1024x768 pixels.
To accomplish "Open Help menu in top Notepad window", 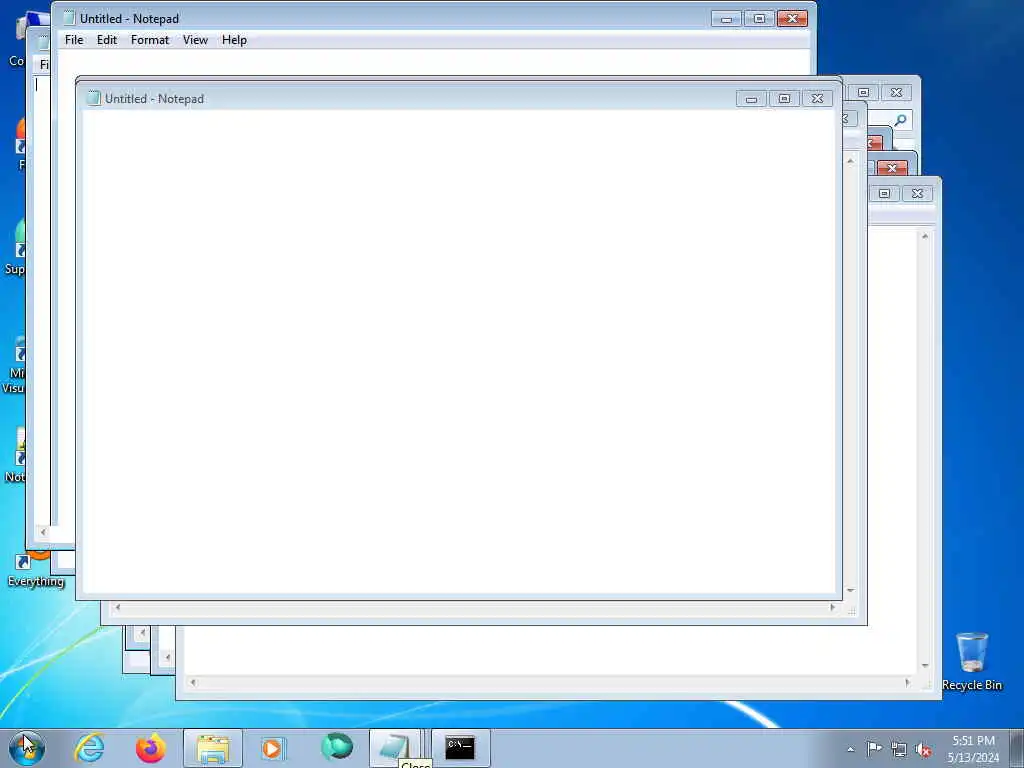I will [x=234, y=40].
